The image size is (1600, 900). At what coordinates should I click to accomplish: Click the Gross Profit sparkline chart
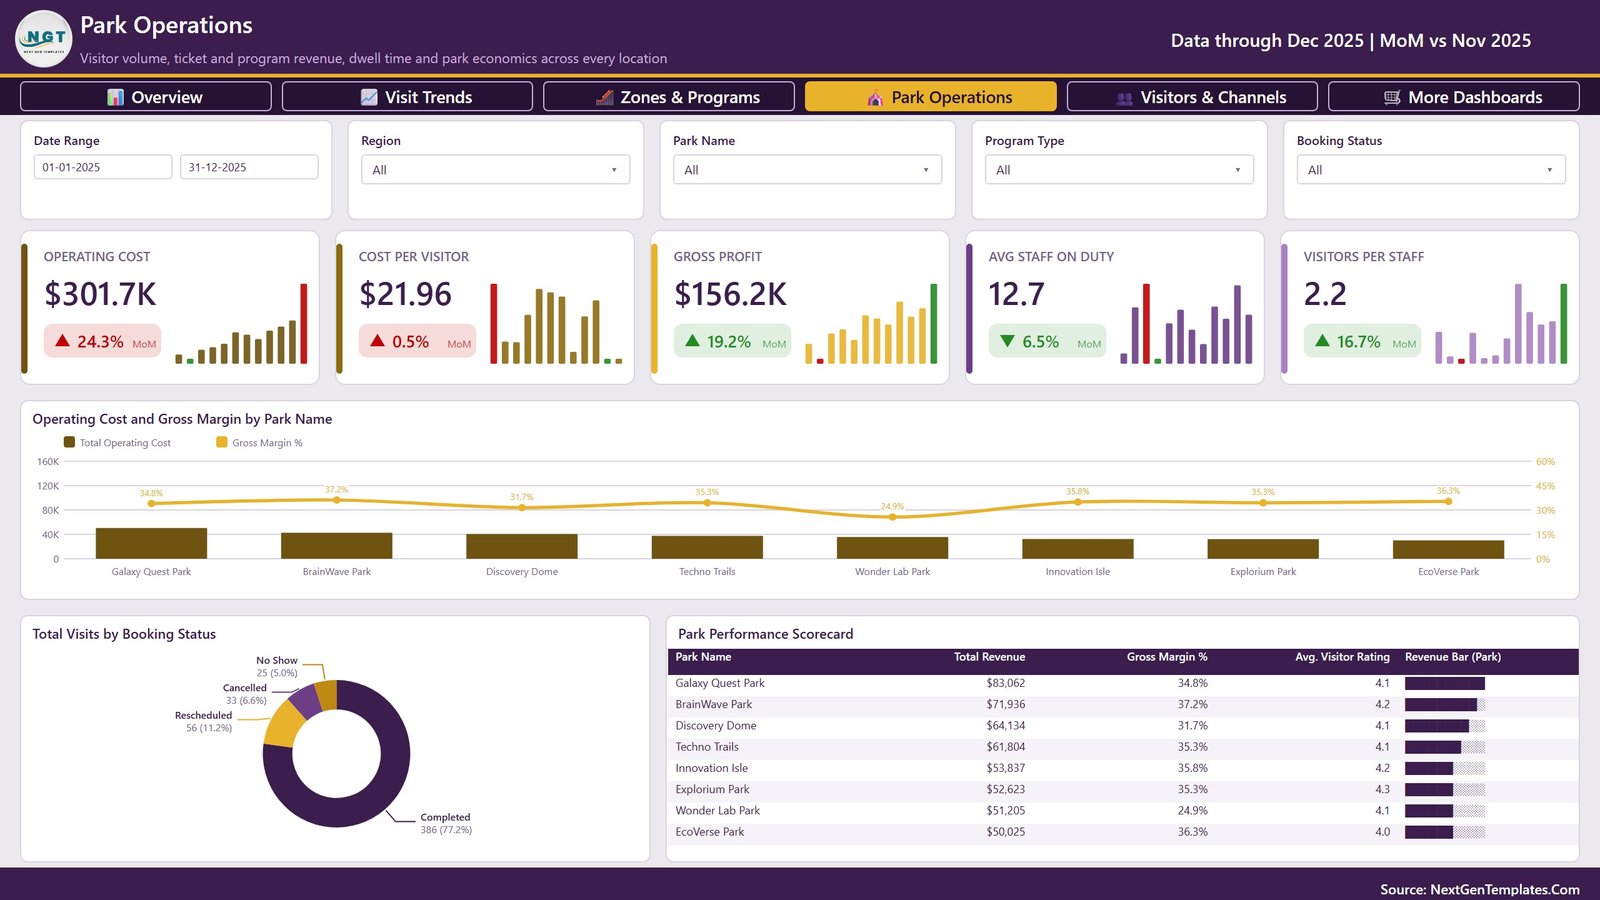[x=871, y=324]
